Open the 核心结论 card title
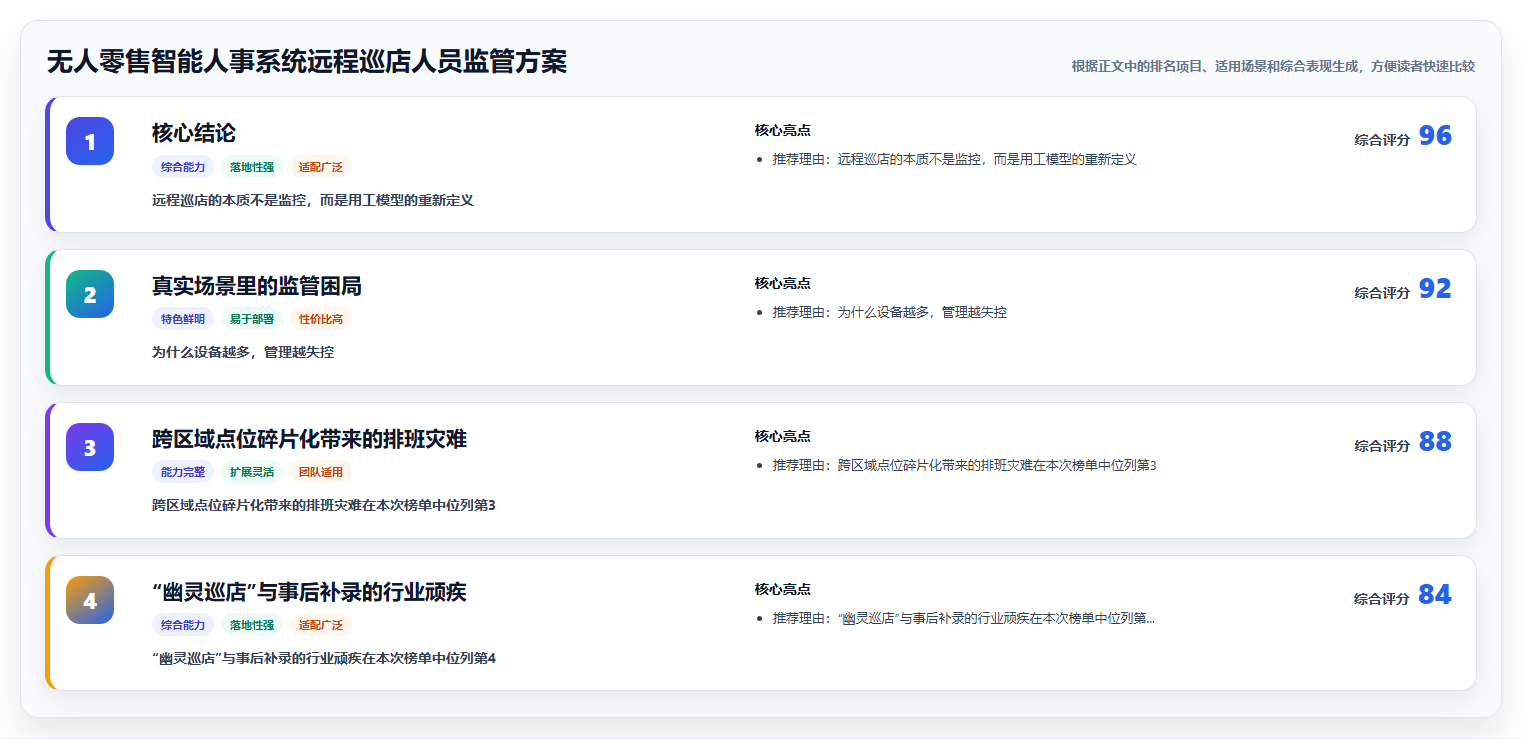This screenshot has width=1522, height=739. (x=194, y=133)
